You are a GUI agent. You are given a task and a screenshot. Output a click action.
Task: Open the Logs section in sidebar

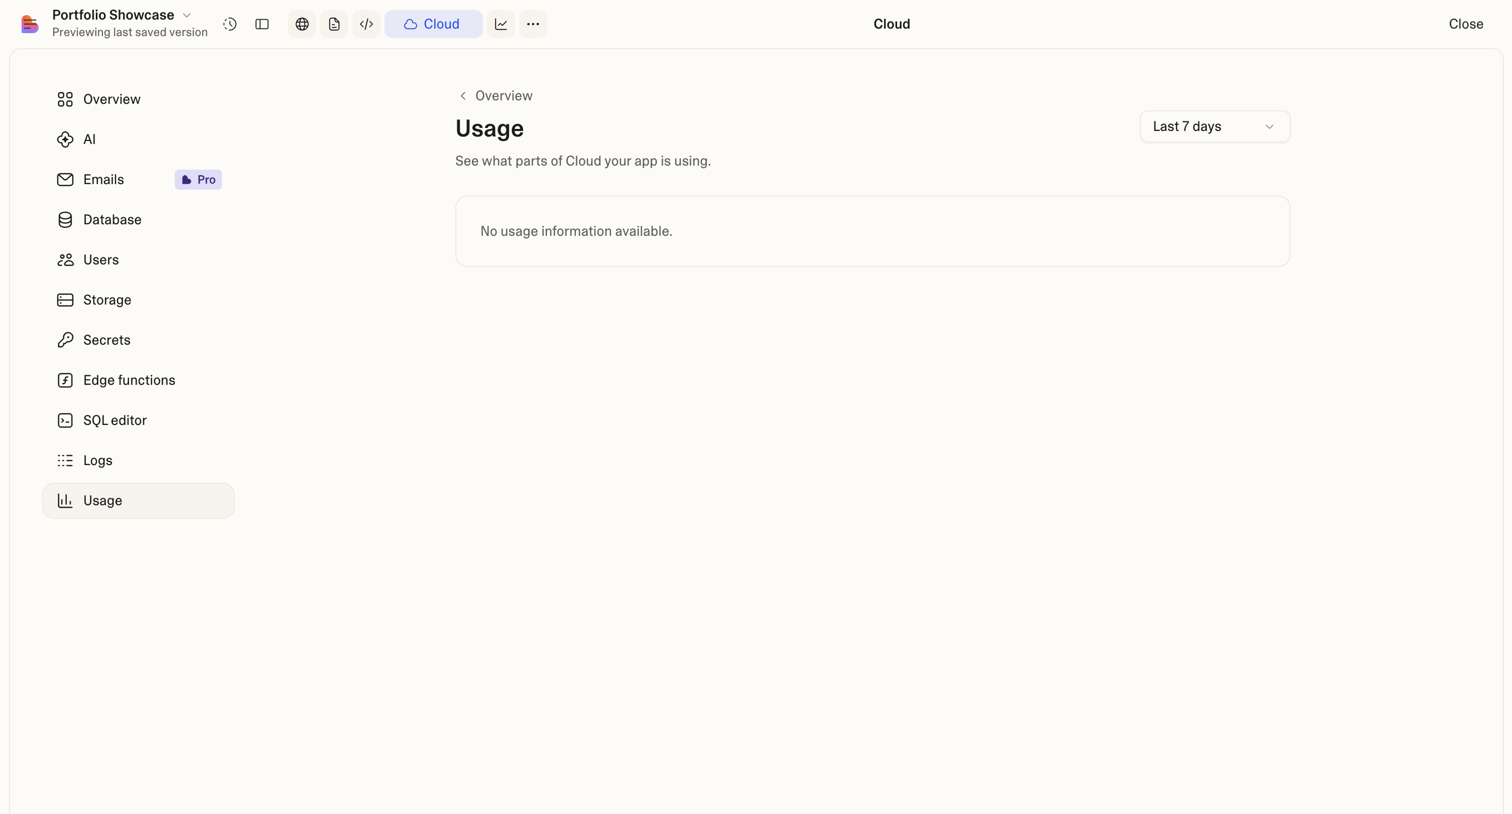tap(138, 460)
